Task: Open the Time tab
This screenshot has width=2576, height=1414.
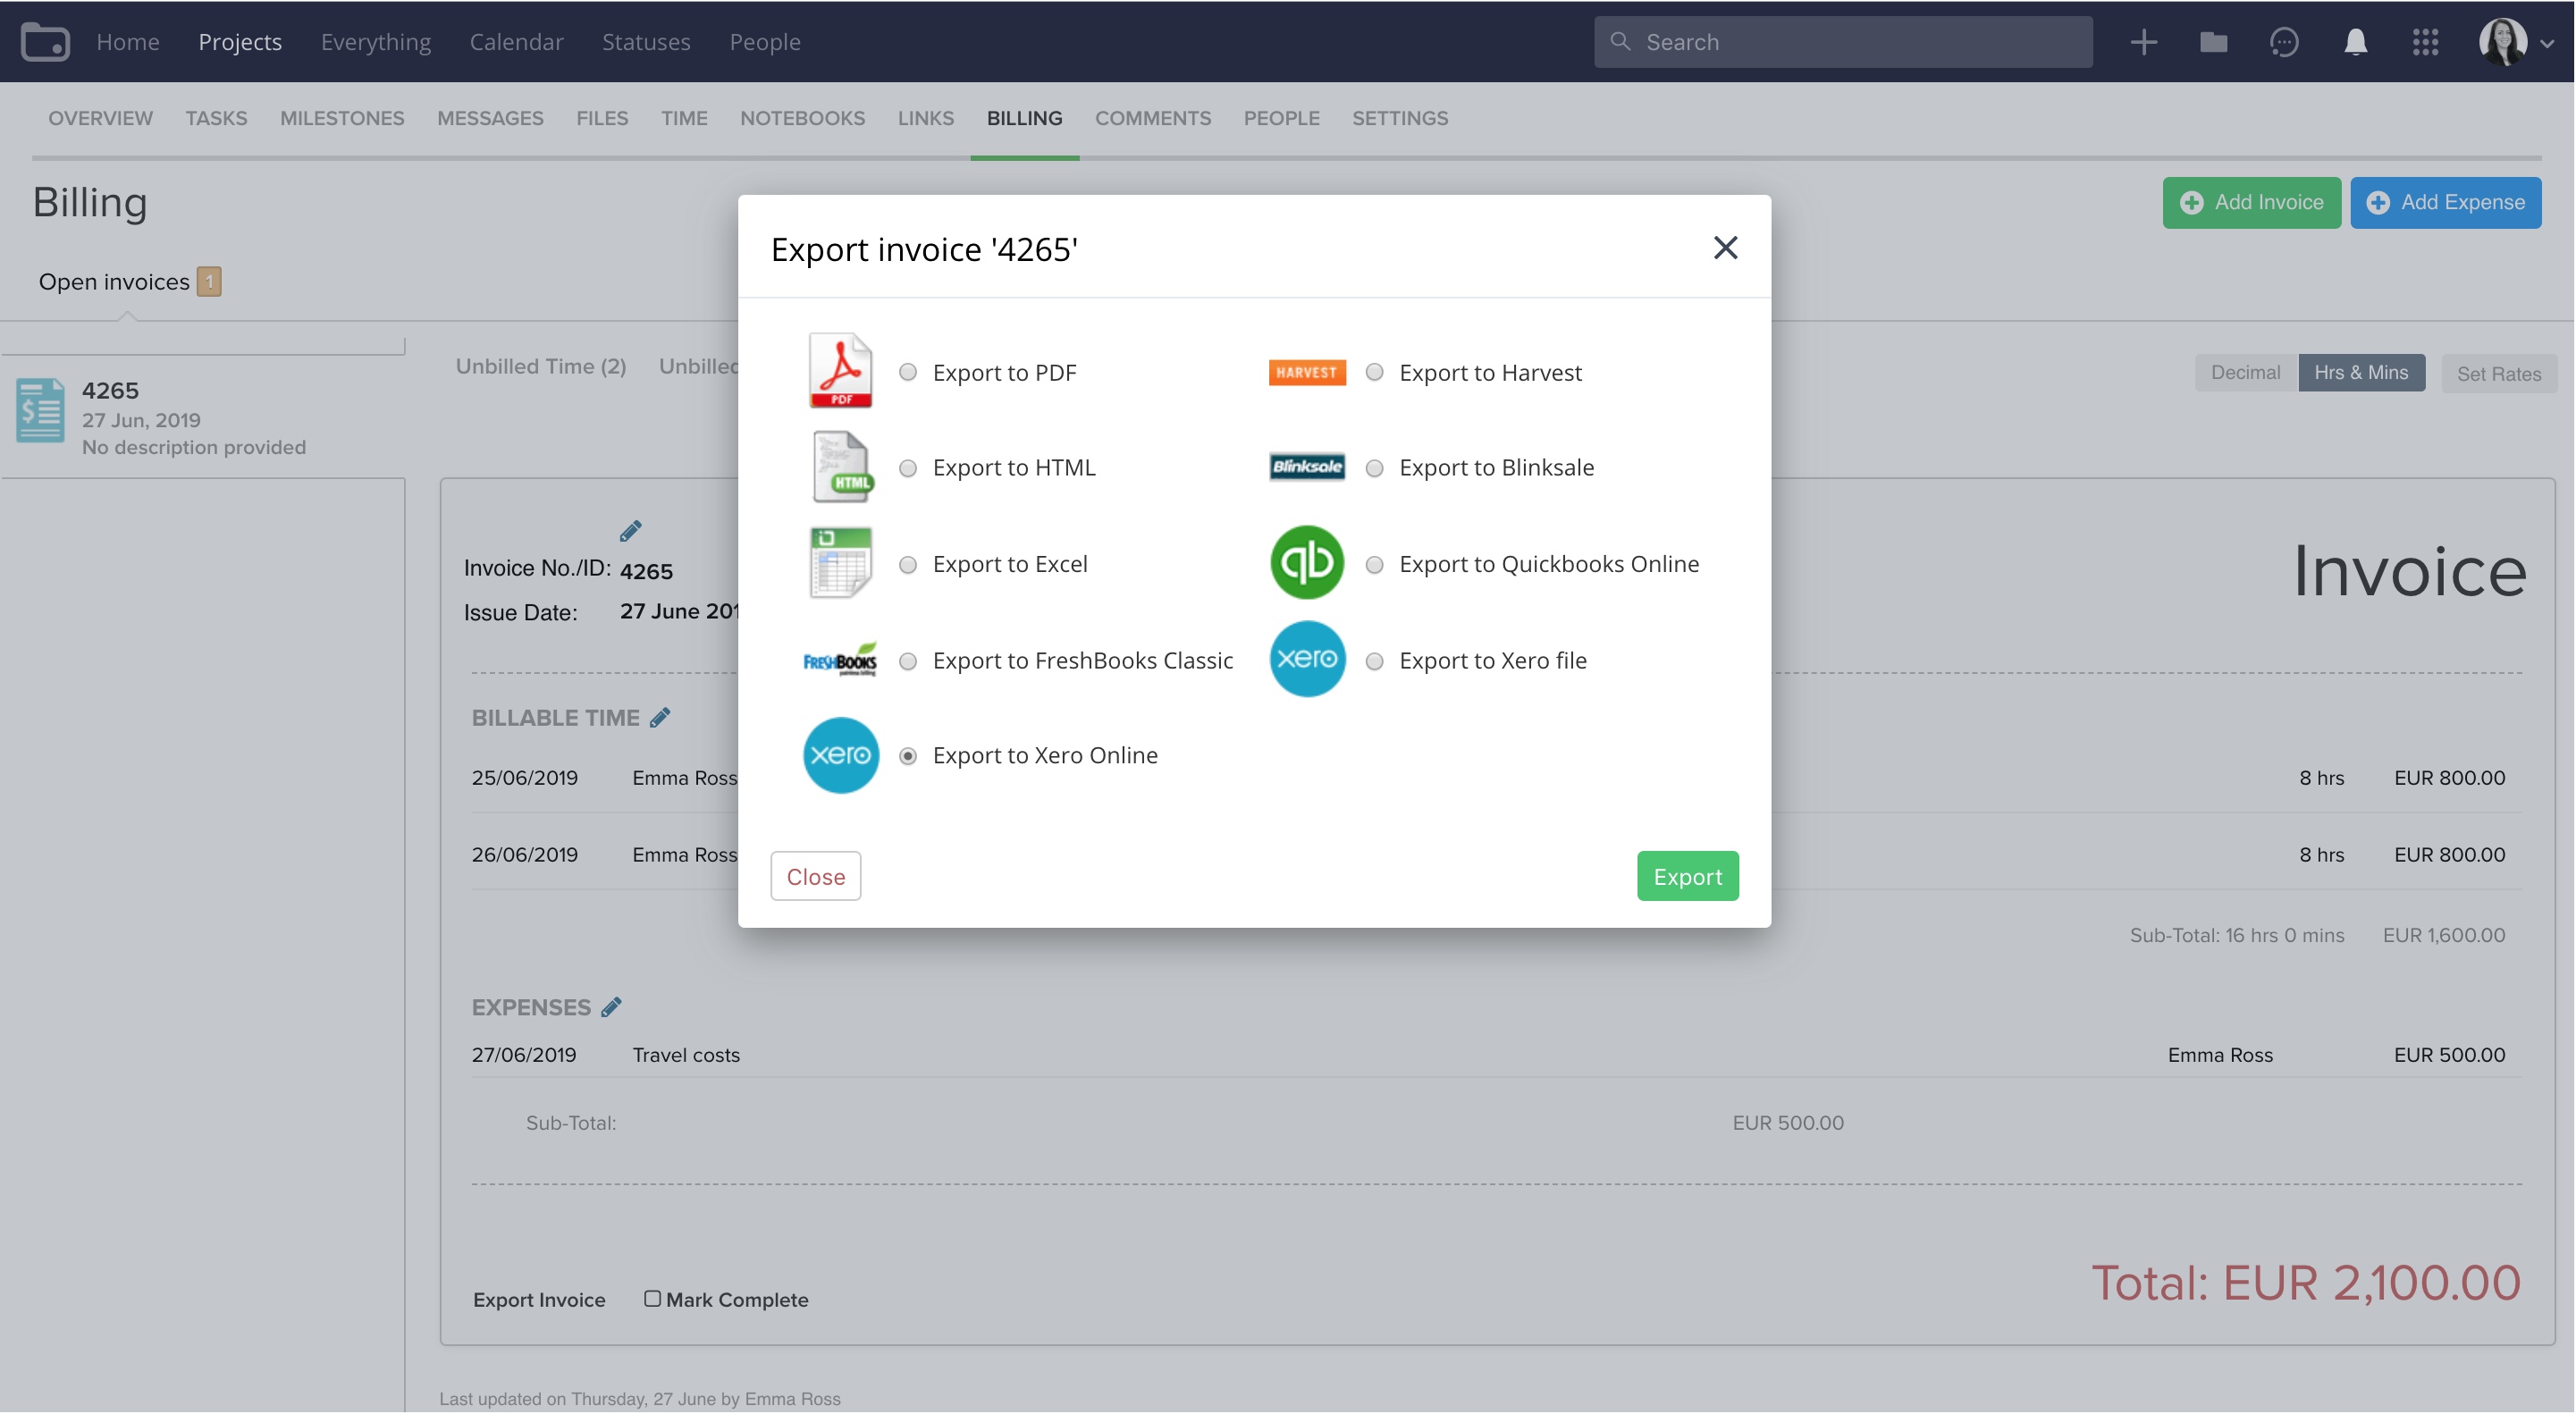Action: 684,118
